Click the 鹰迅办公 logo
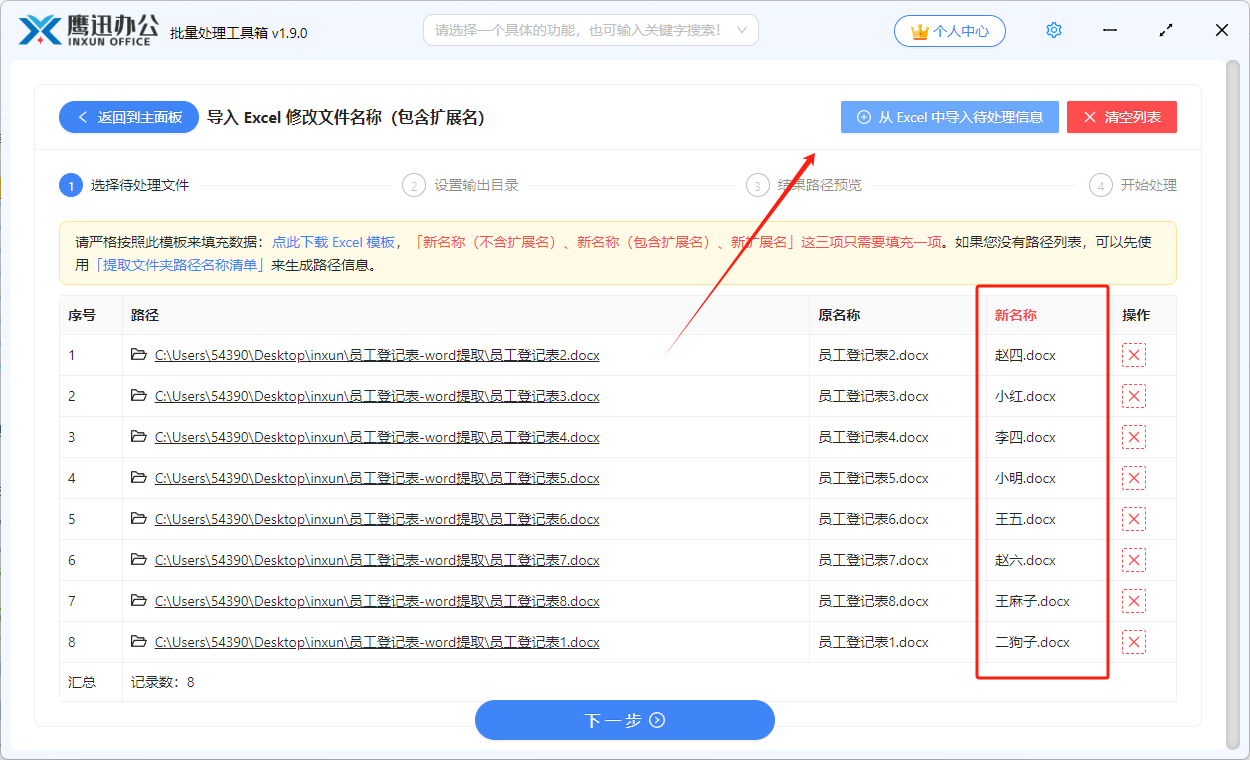Image resolution: width=1250 pixels, height=760 pixels. (89, 30)
